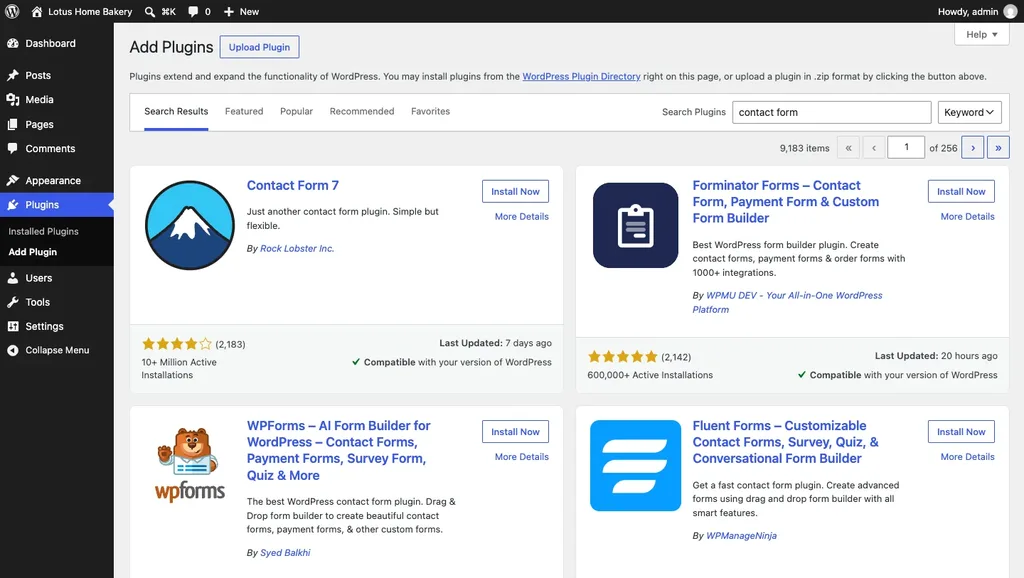Open More Details for Fluent Forms
Screen dimensions: 1024x578
967,457
